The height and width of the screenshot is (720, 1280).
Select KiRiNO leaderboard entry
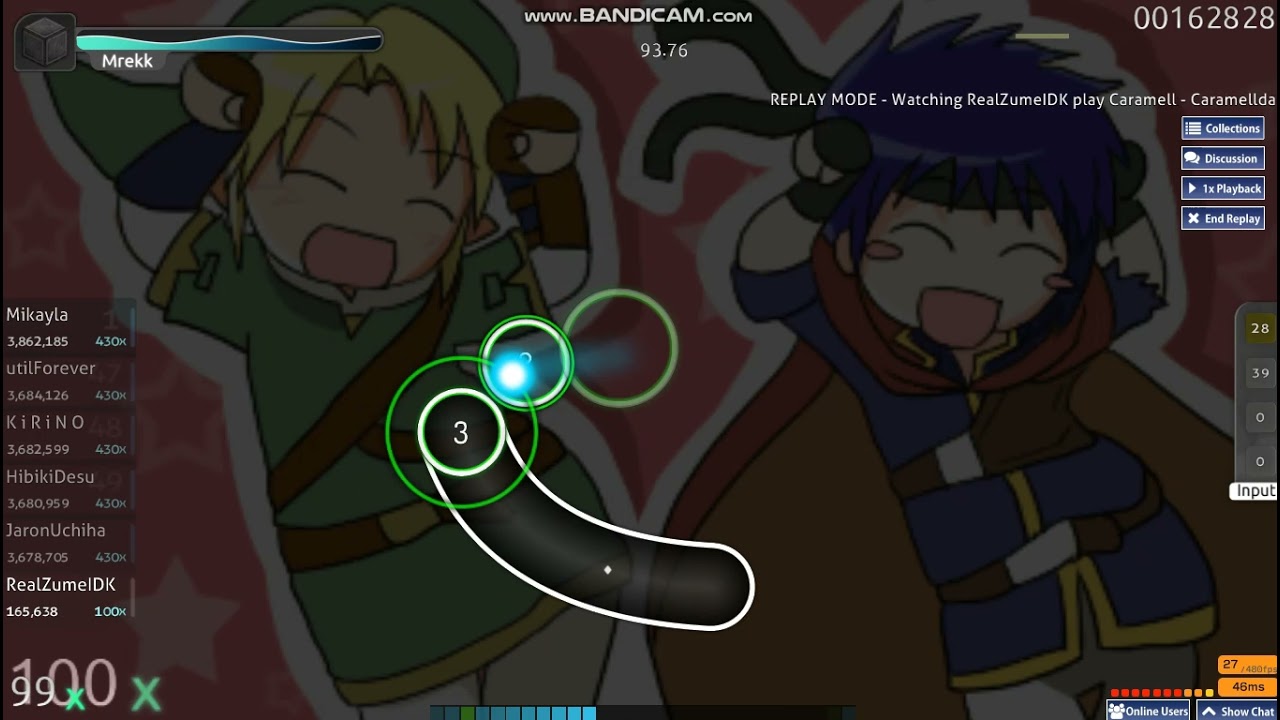point(67,435)
